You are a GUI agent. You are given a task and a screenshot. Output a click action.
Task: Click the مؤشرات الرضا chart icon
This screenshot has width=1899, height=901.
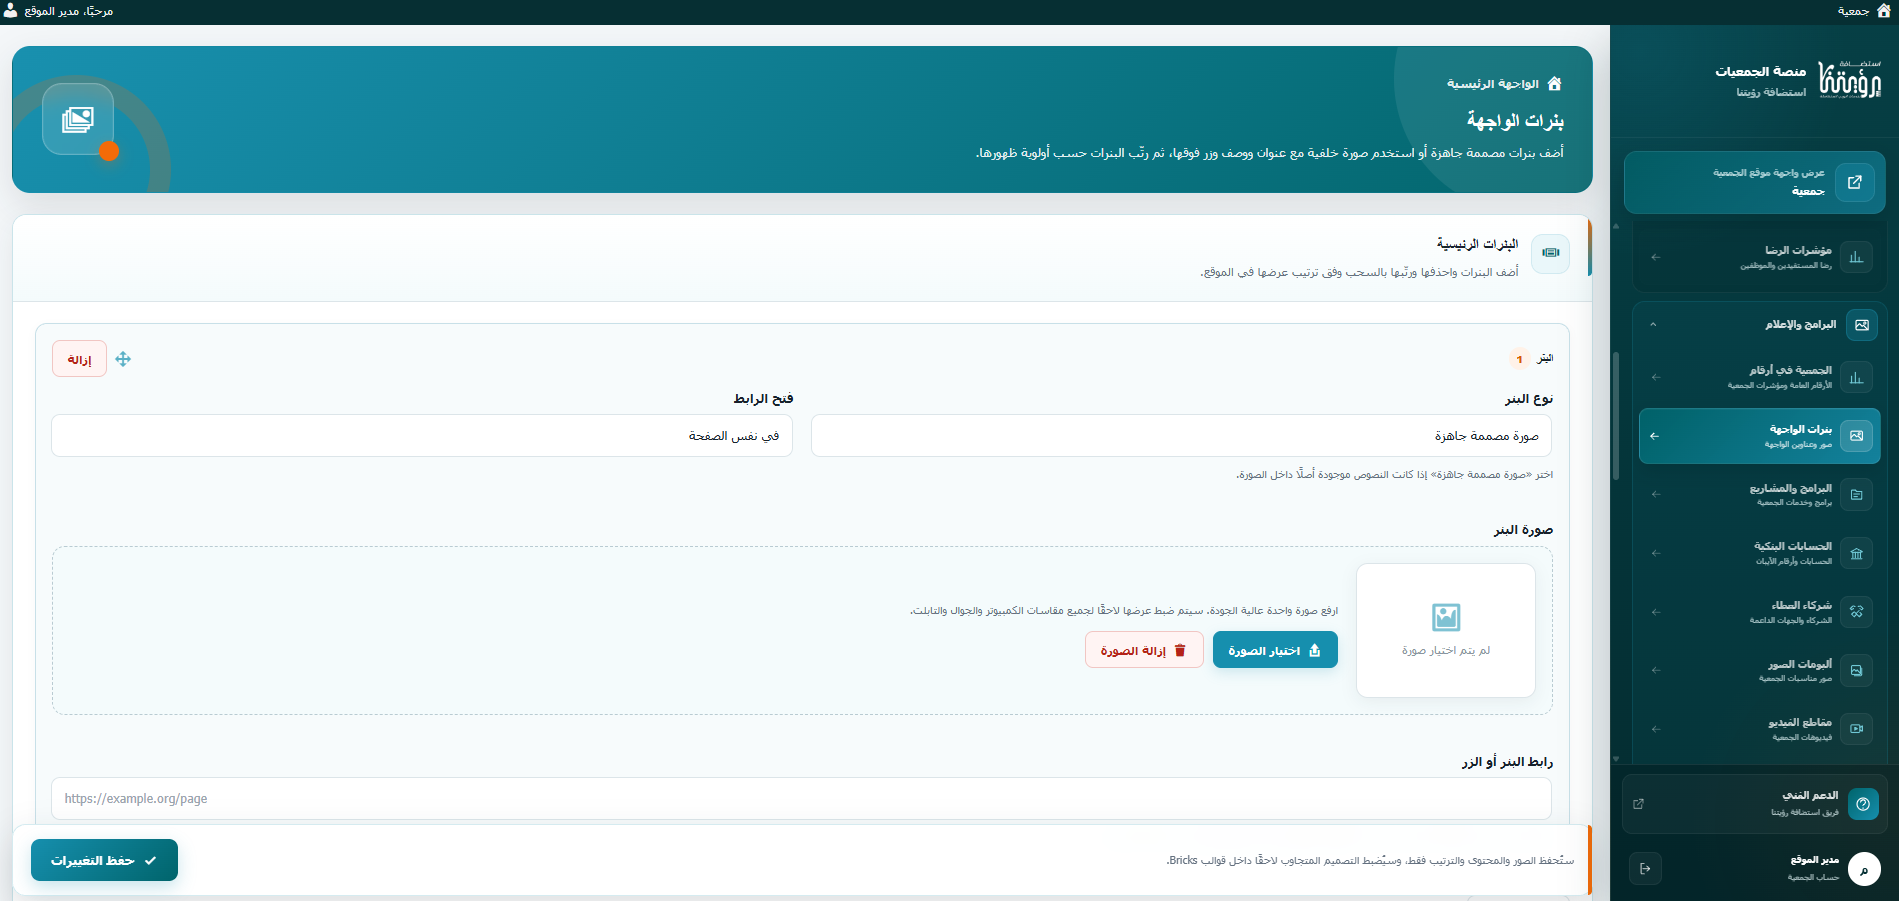pyautogui.click(x=1856, y=257)
